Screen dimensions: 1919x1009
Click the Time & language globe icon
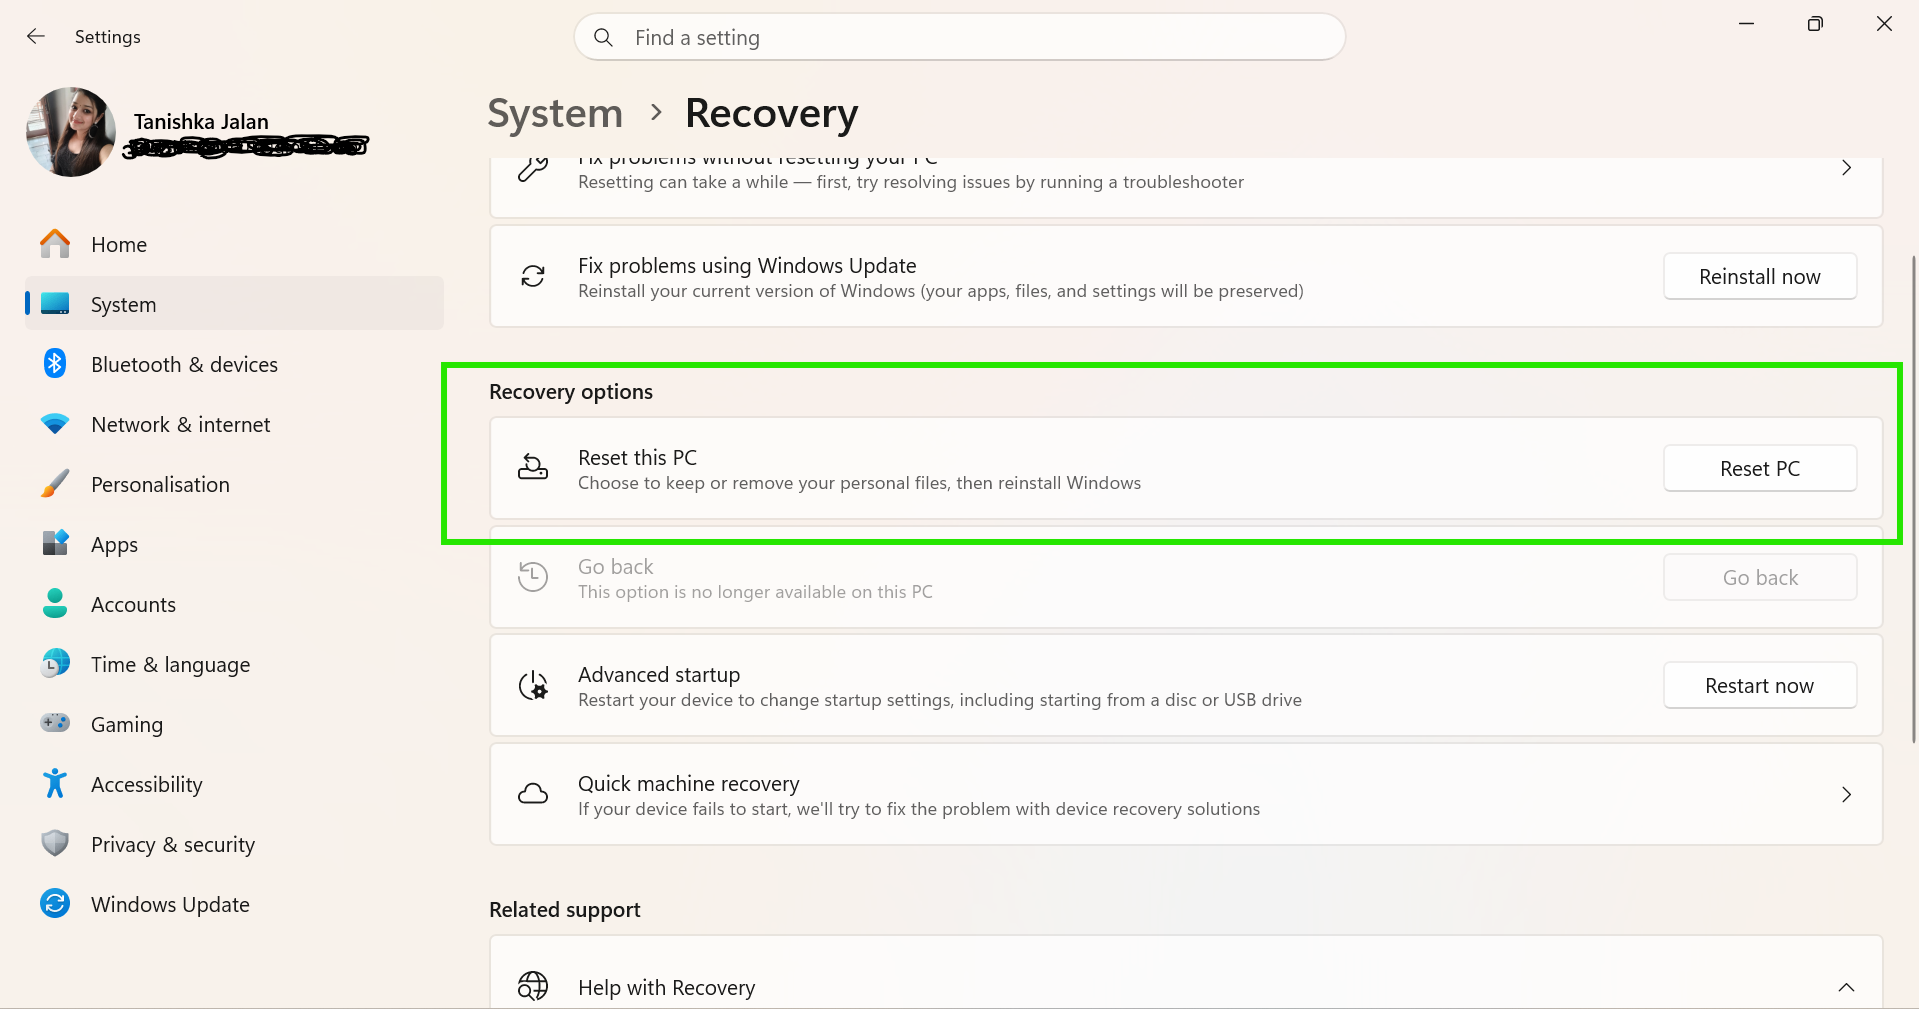pyautogui.click(x=55, y=663)
